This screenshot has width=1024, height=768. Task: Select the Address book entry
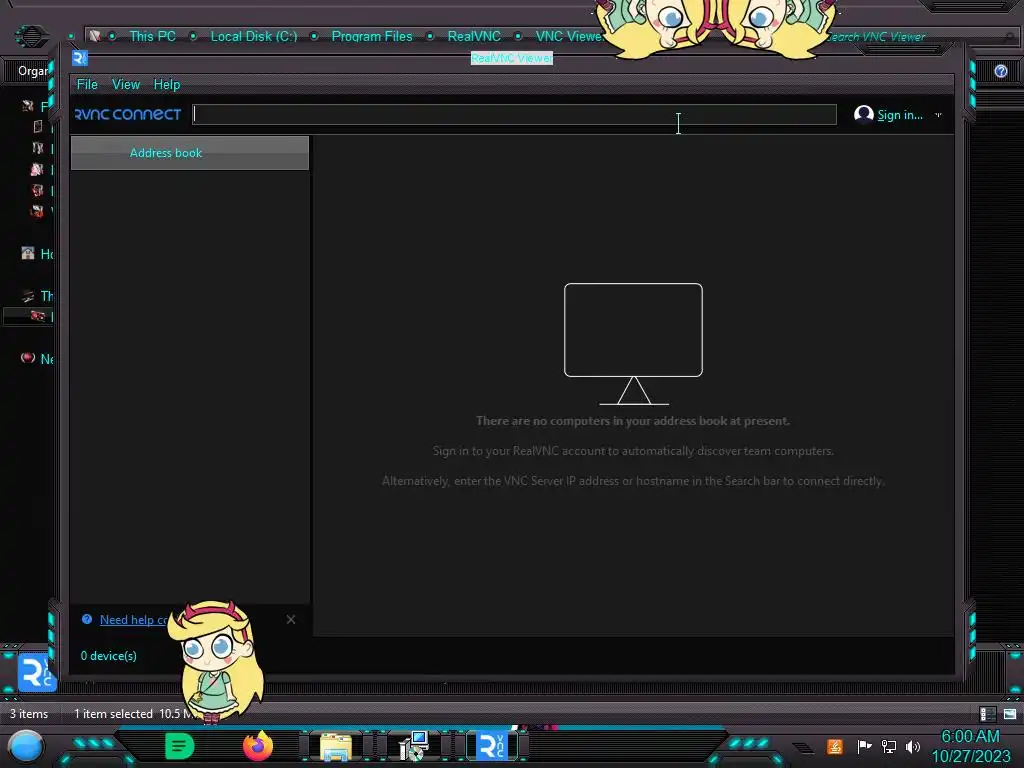[189, 153]
